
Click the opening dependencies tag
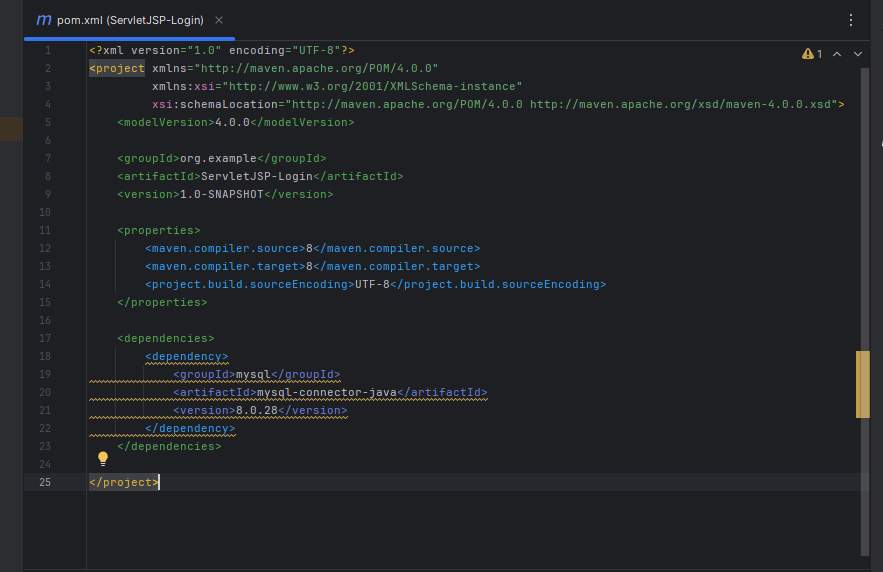pyautogui.click(x=165, y=338)
